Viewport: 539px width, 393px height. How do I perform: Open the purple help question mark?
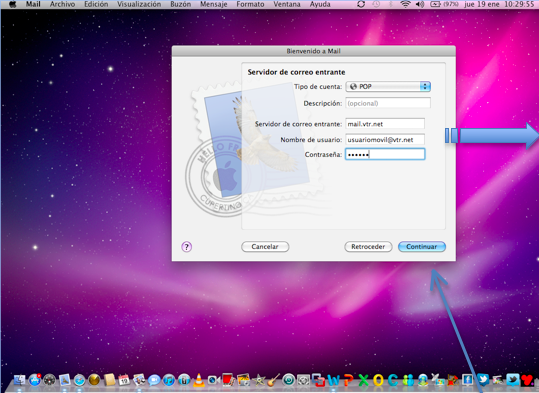tap(187, 247)
